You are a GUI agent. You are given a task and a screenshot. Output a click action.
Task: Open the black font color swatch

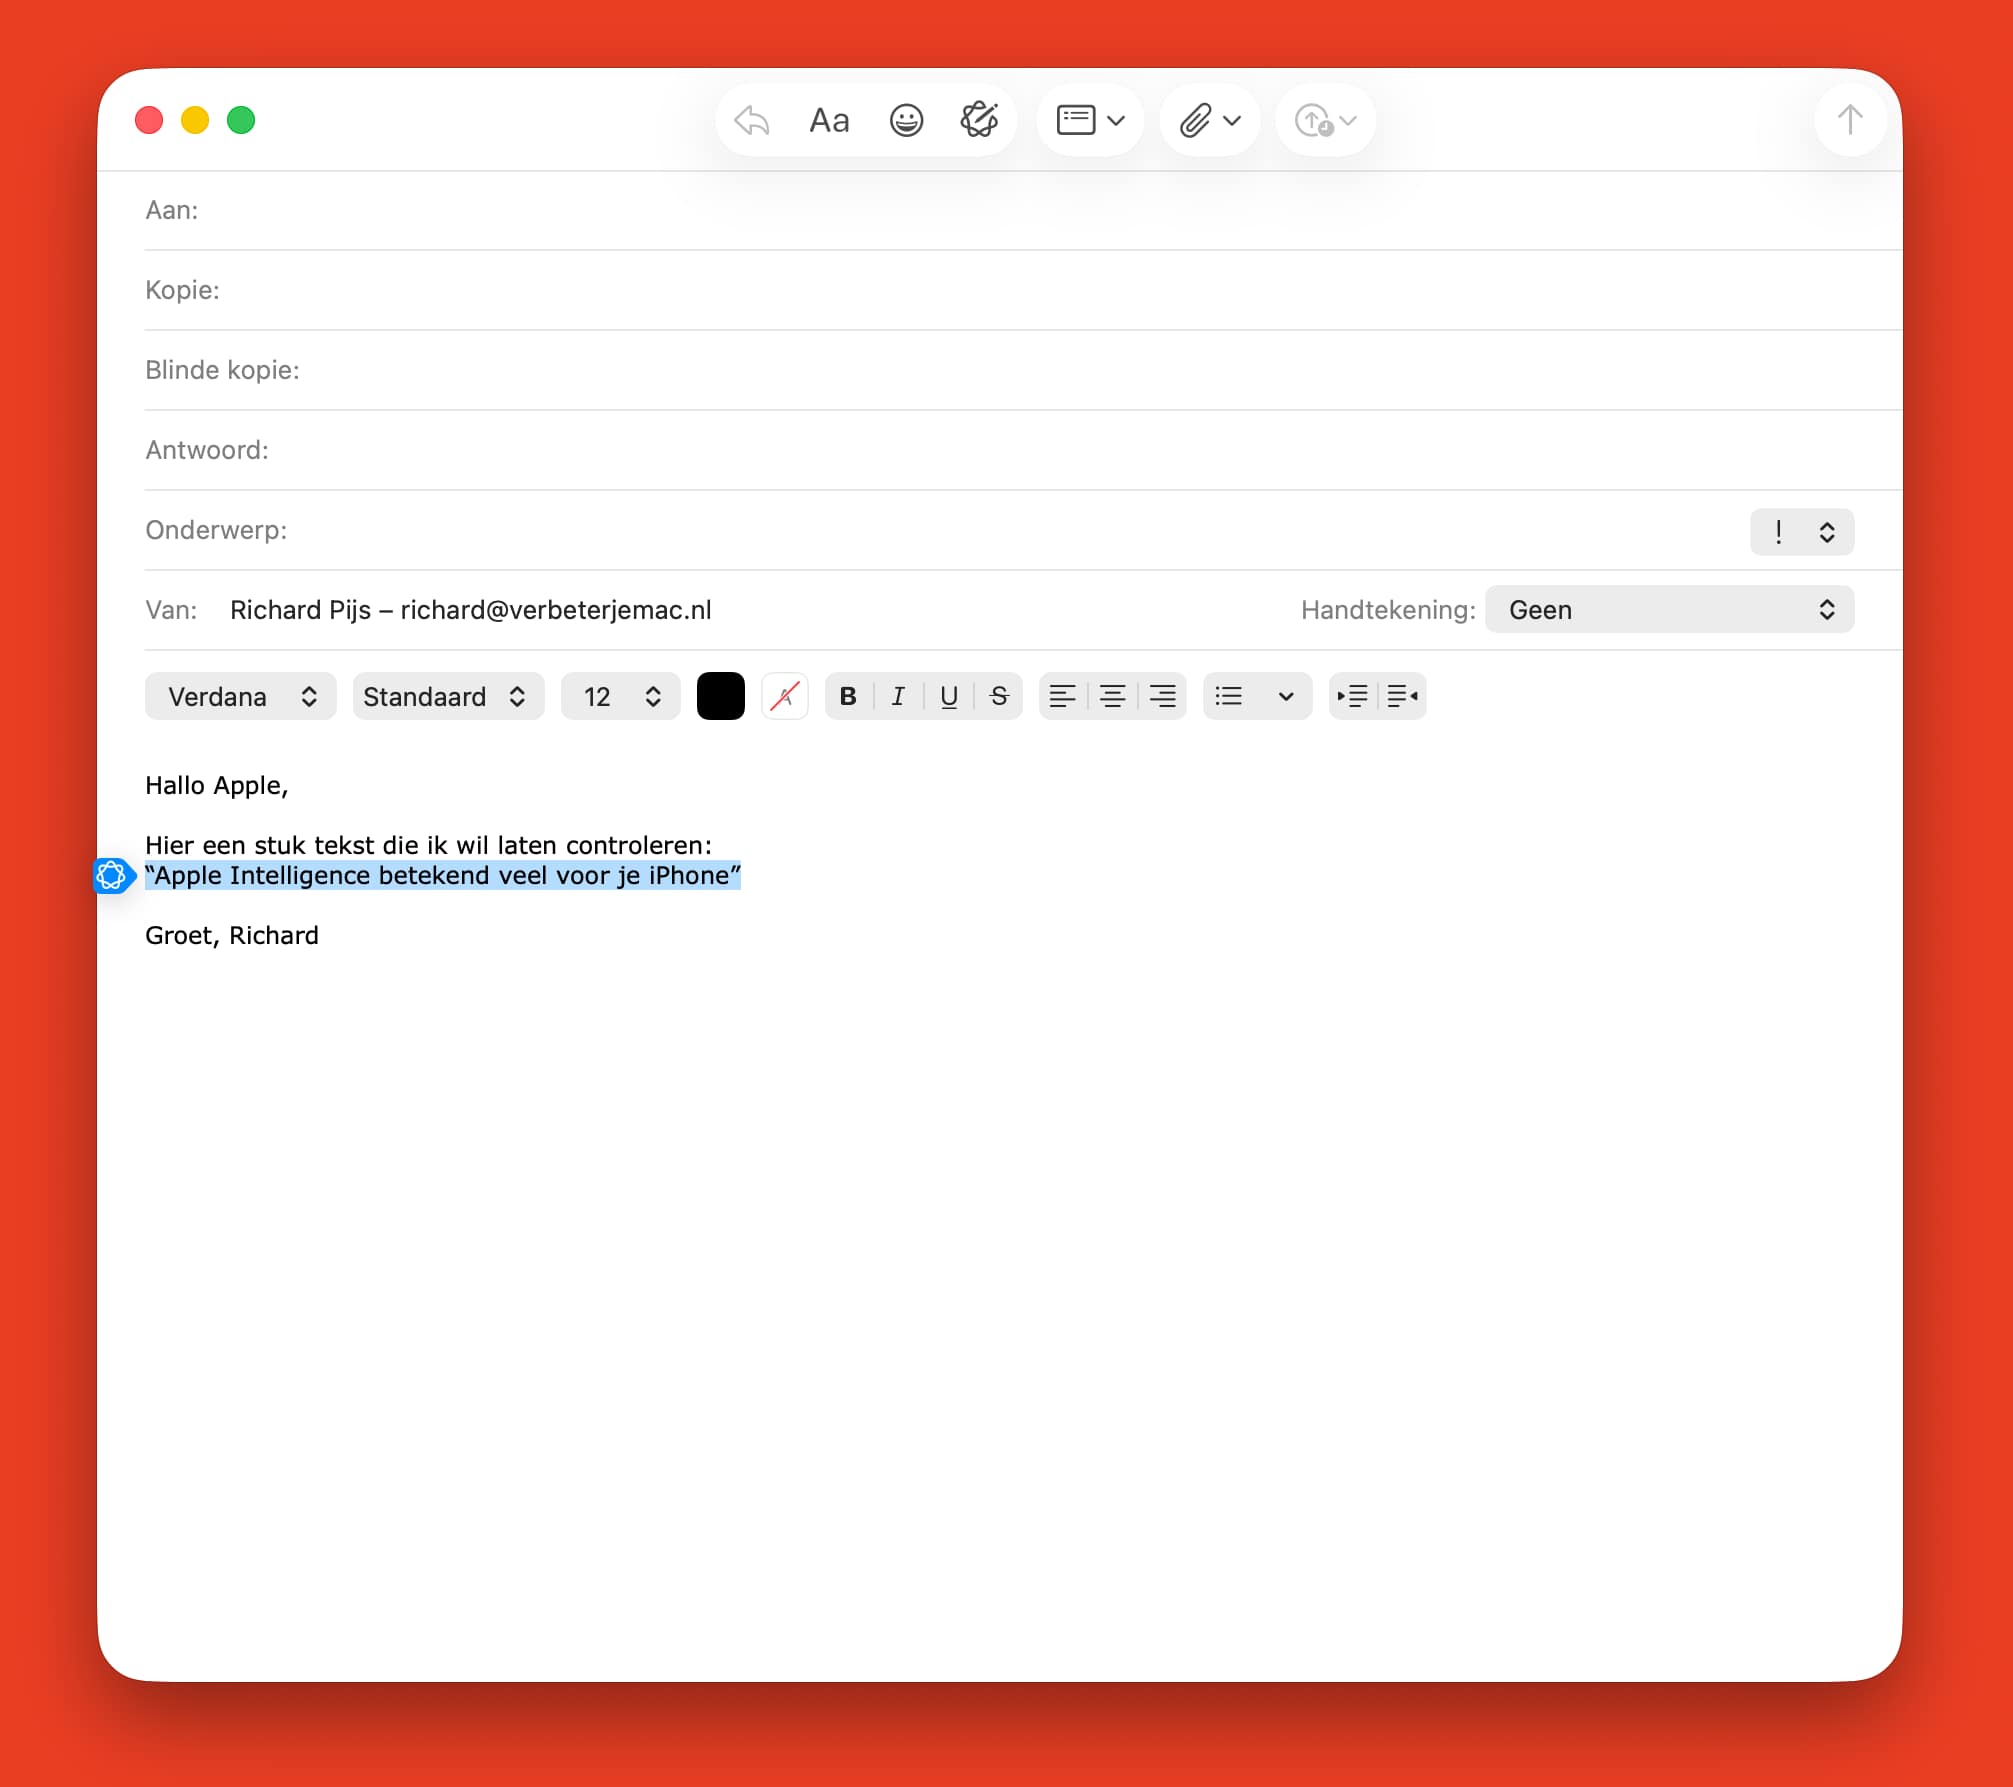tap(720, 696)
